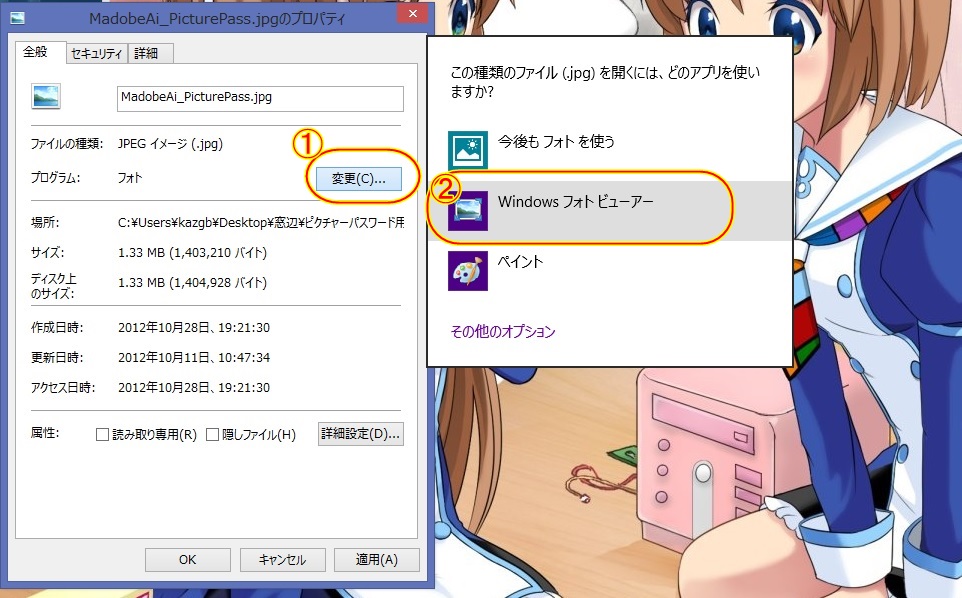Confirm with the OK button
Viewport: 962px width, 598px height.
click(188, 560)
